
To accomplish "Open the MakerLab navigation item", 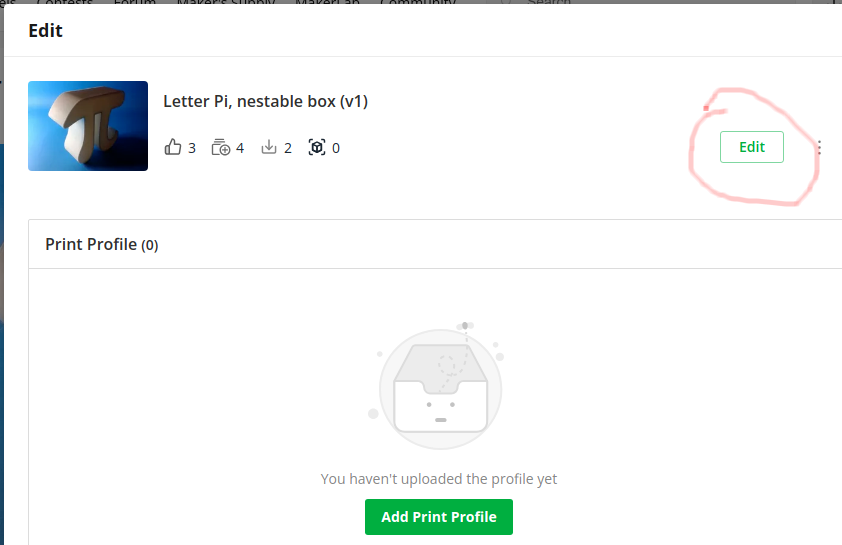I will click(x=327, y=2).
